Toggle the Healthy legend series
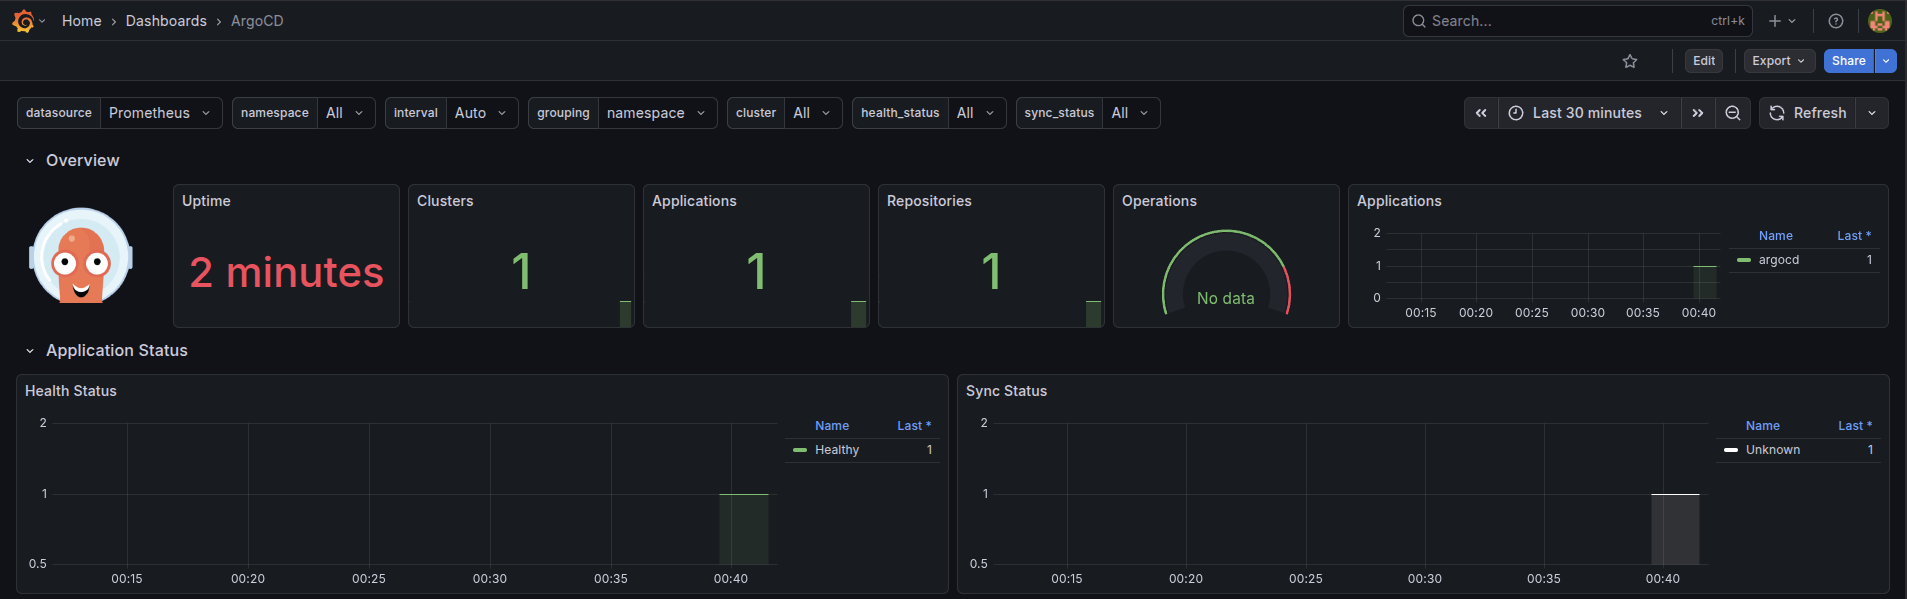 836,450
